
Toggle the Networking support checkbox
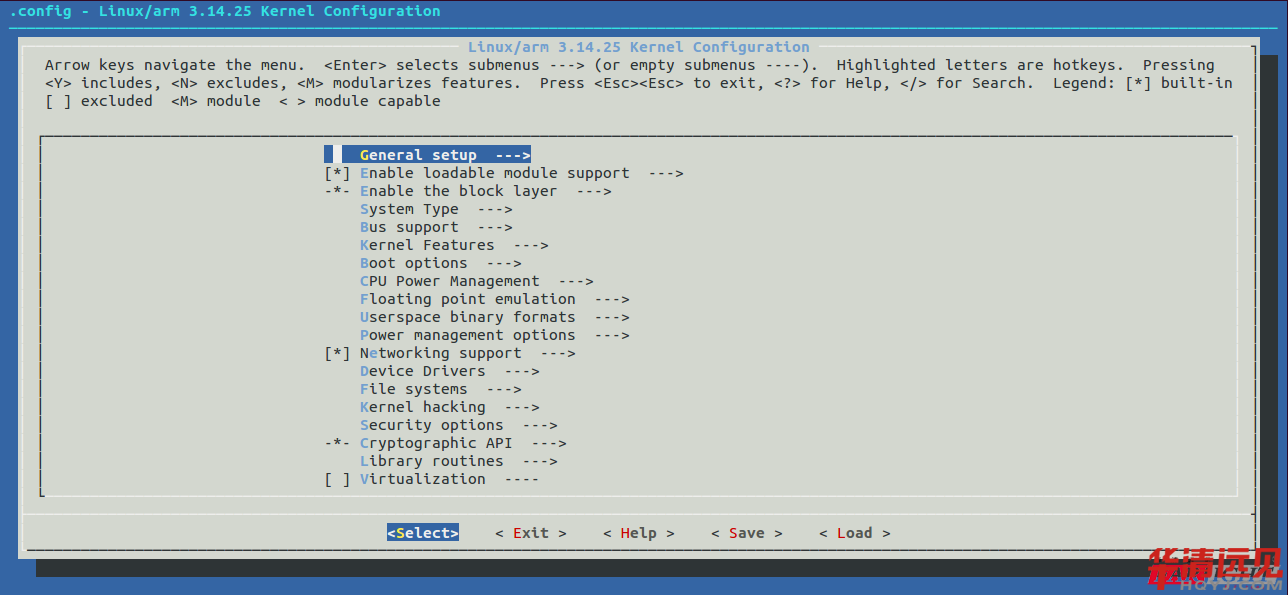(337, 353)
